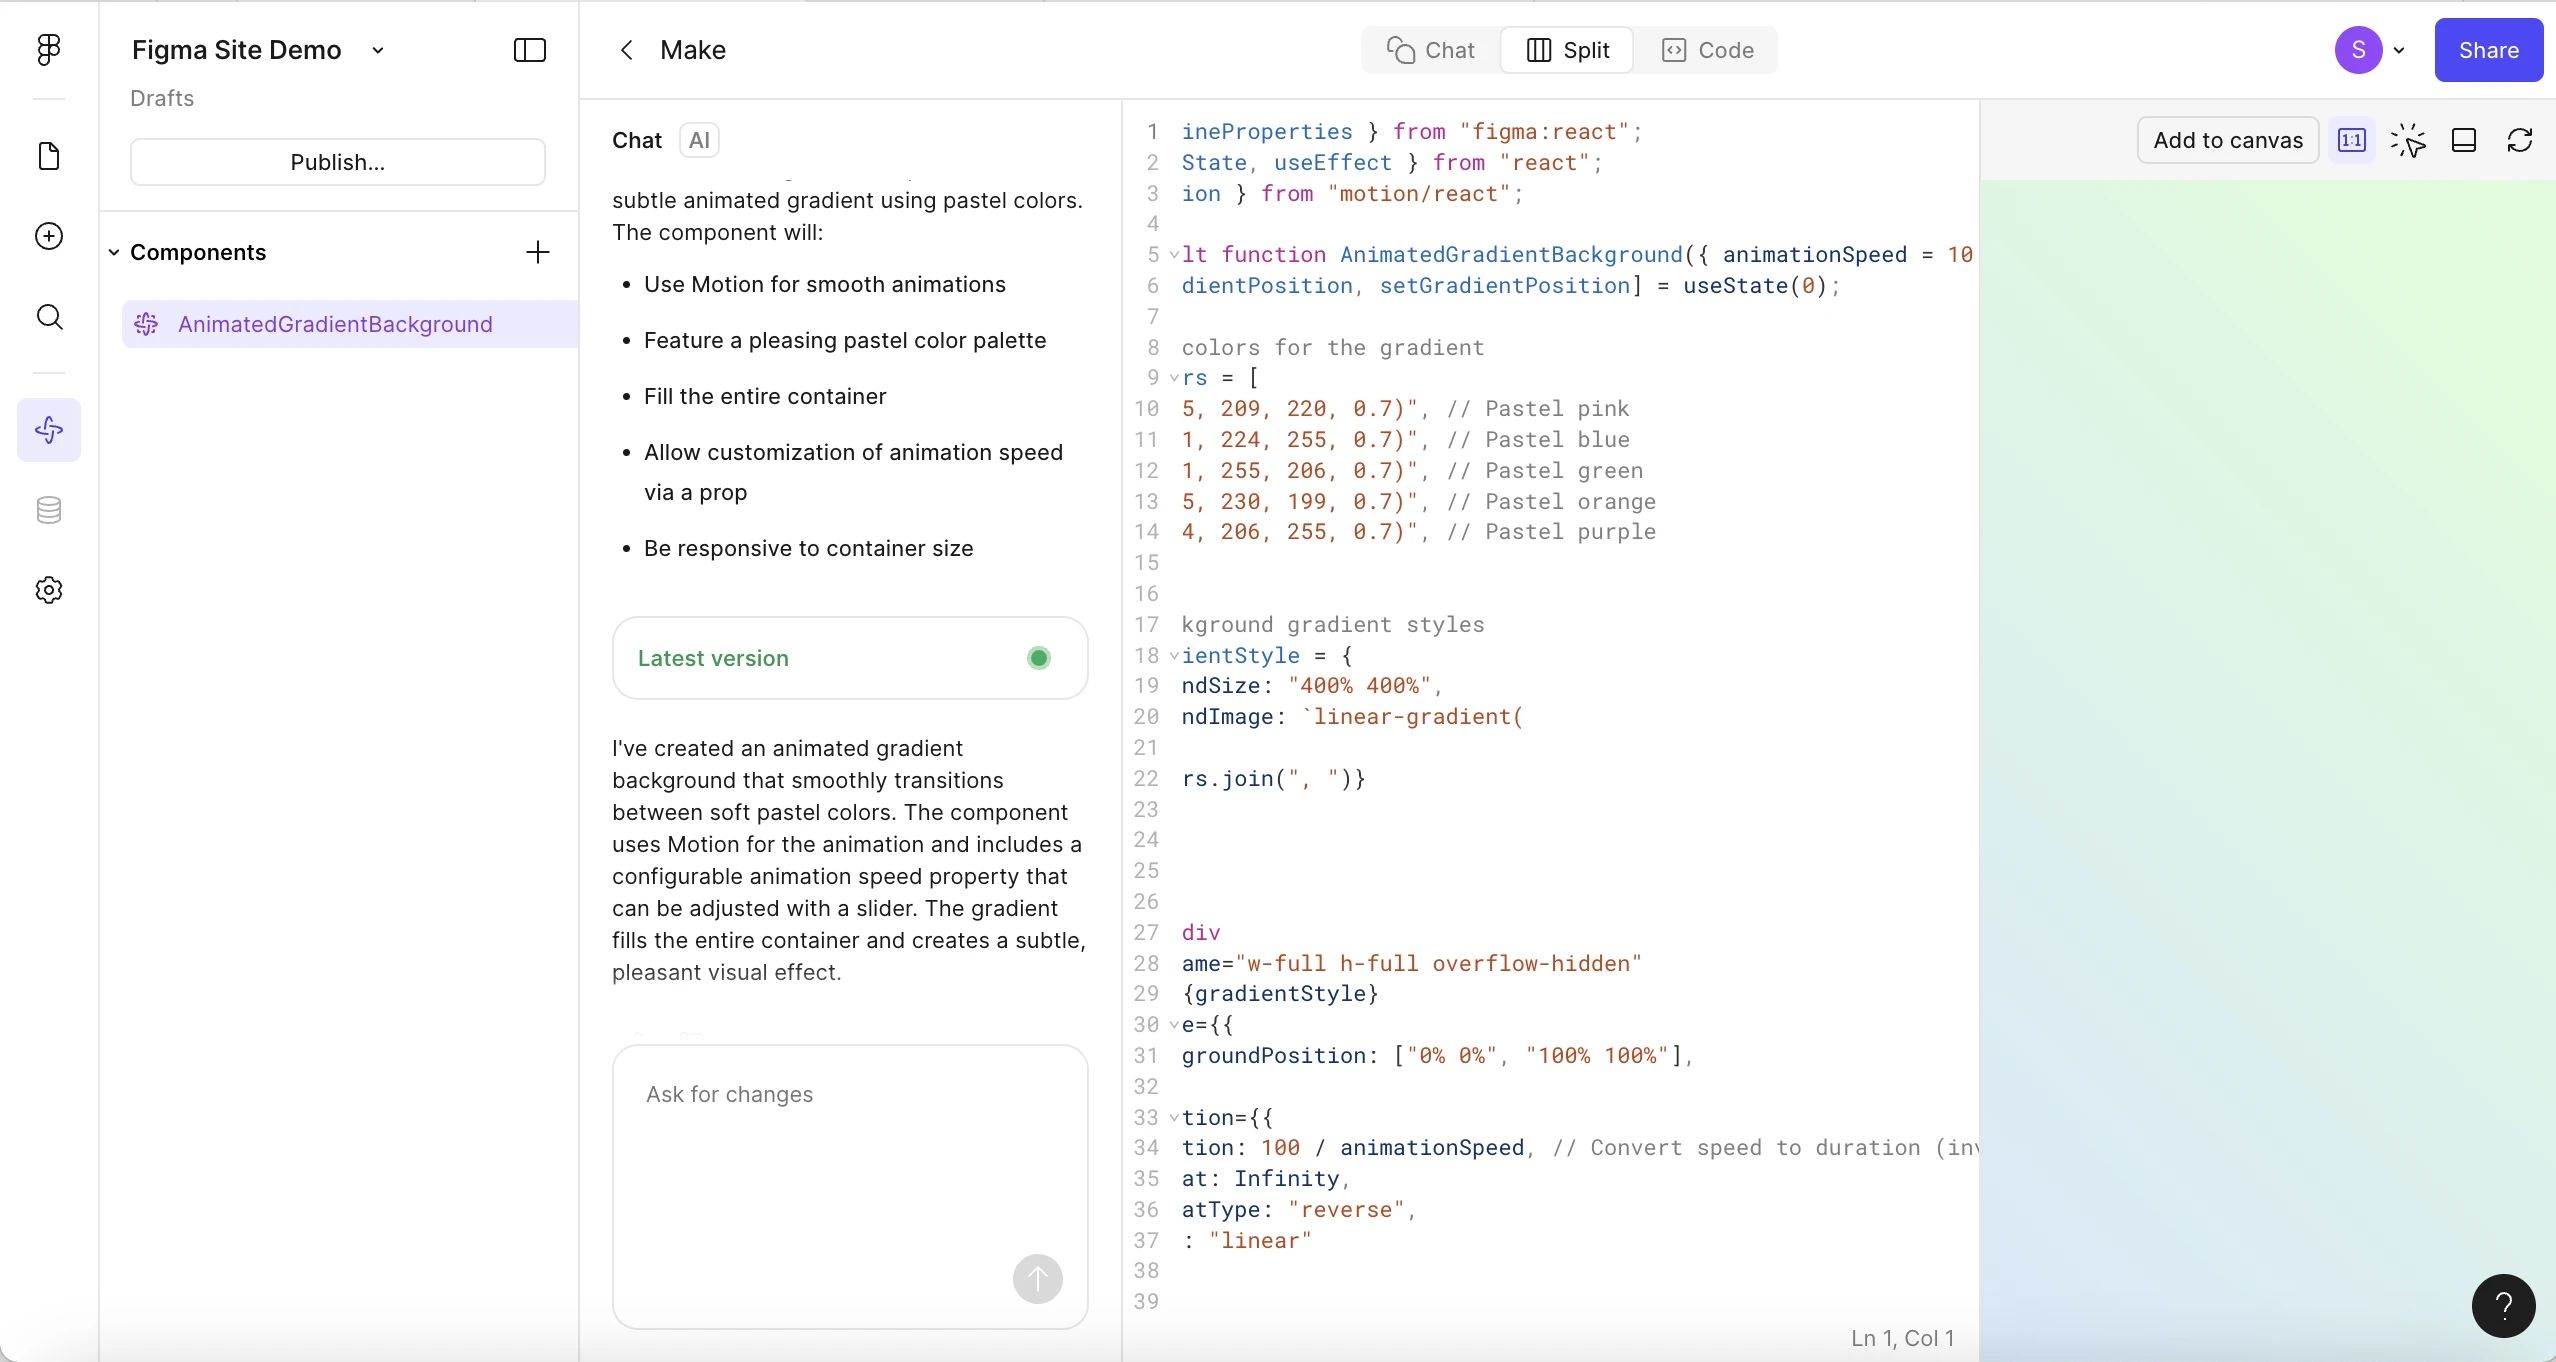Collapse the Components section

(114, 252)
